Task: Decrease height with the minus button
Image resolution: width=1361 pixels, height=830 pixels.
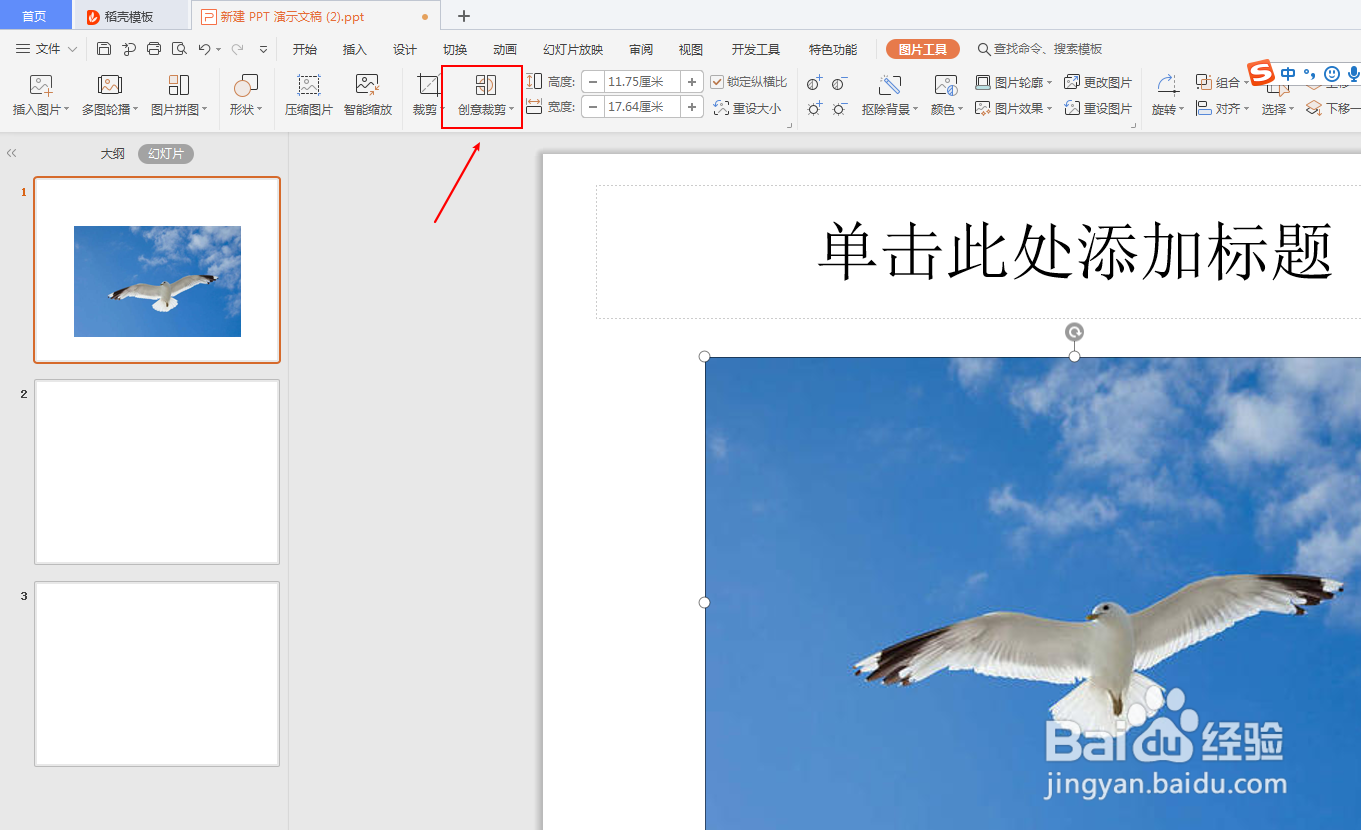Action: [593, 82]
